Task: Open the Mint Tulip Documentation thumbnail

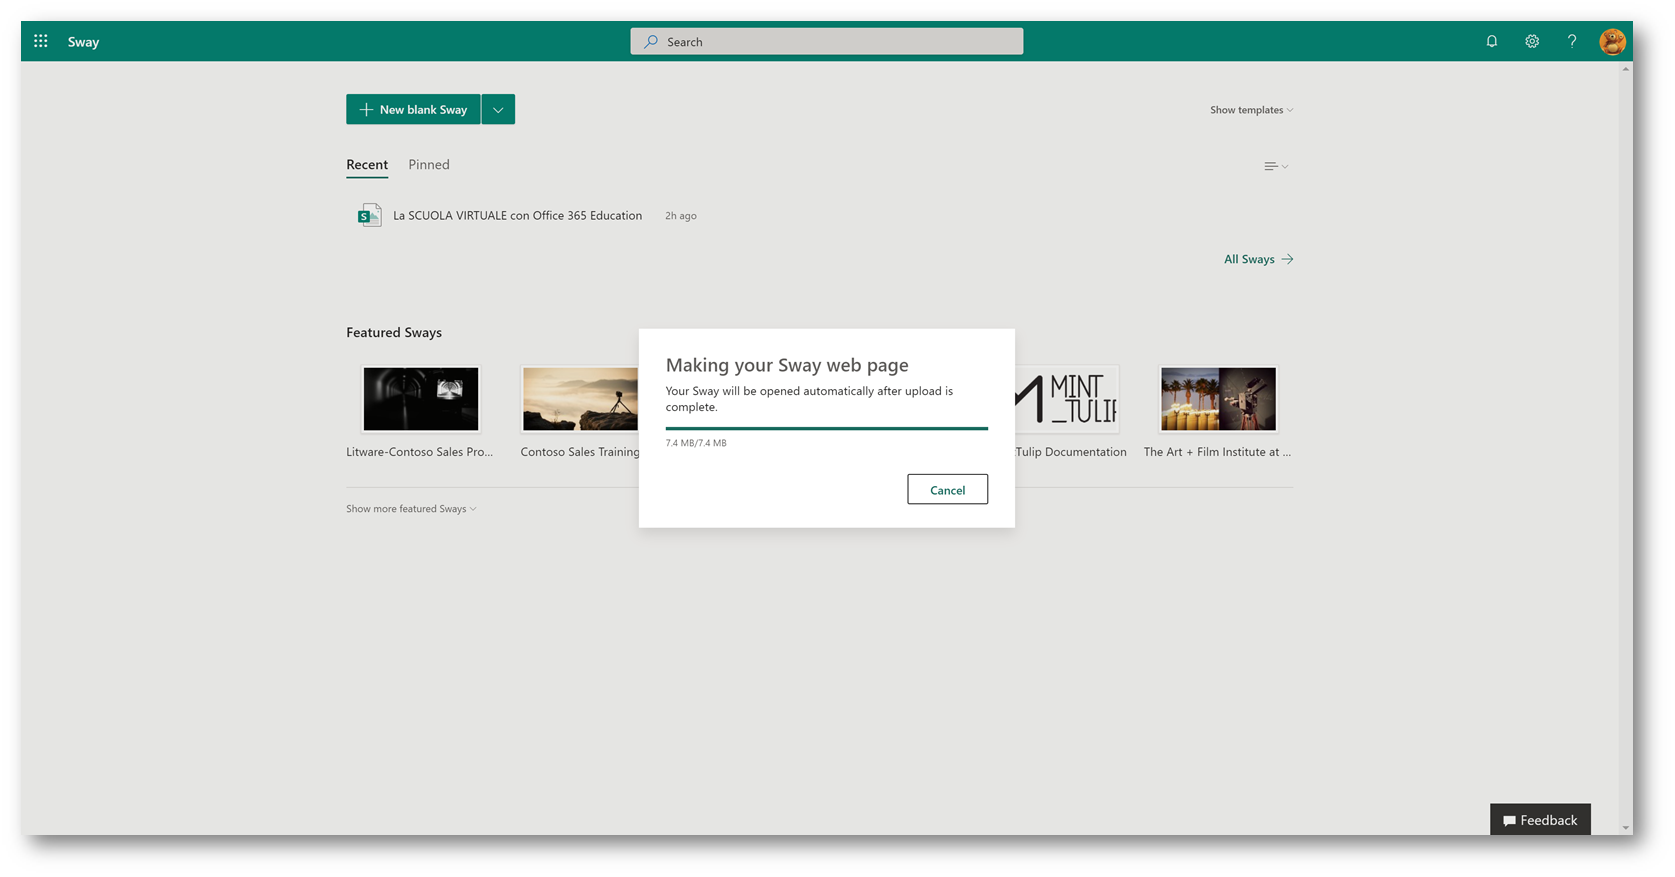Action: 1066,399
